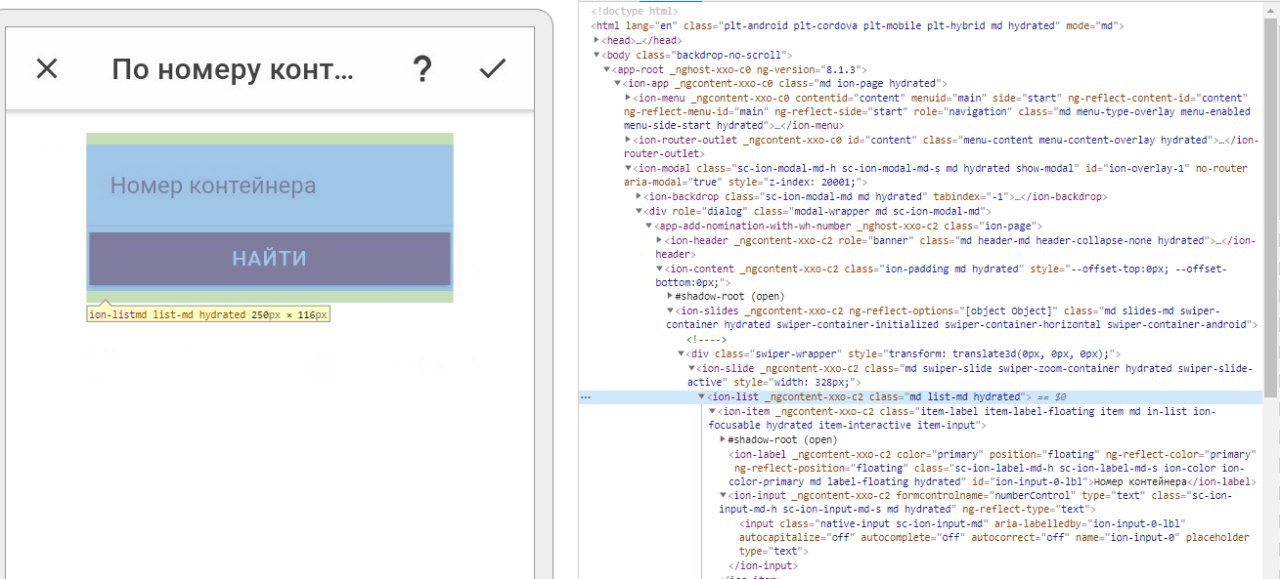Viewport: 1280px width, 579px height.
Task: Collapse the div swiper-wrapper node
Action: [x=681, y=354]
